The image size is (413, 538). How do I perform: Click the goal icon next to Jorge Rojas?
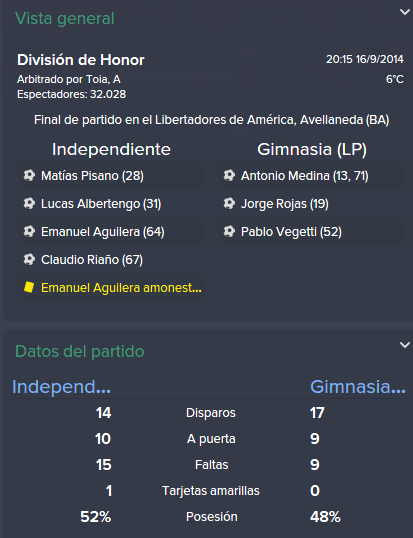[x=229, y=203]
